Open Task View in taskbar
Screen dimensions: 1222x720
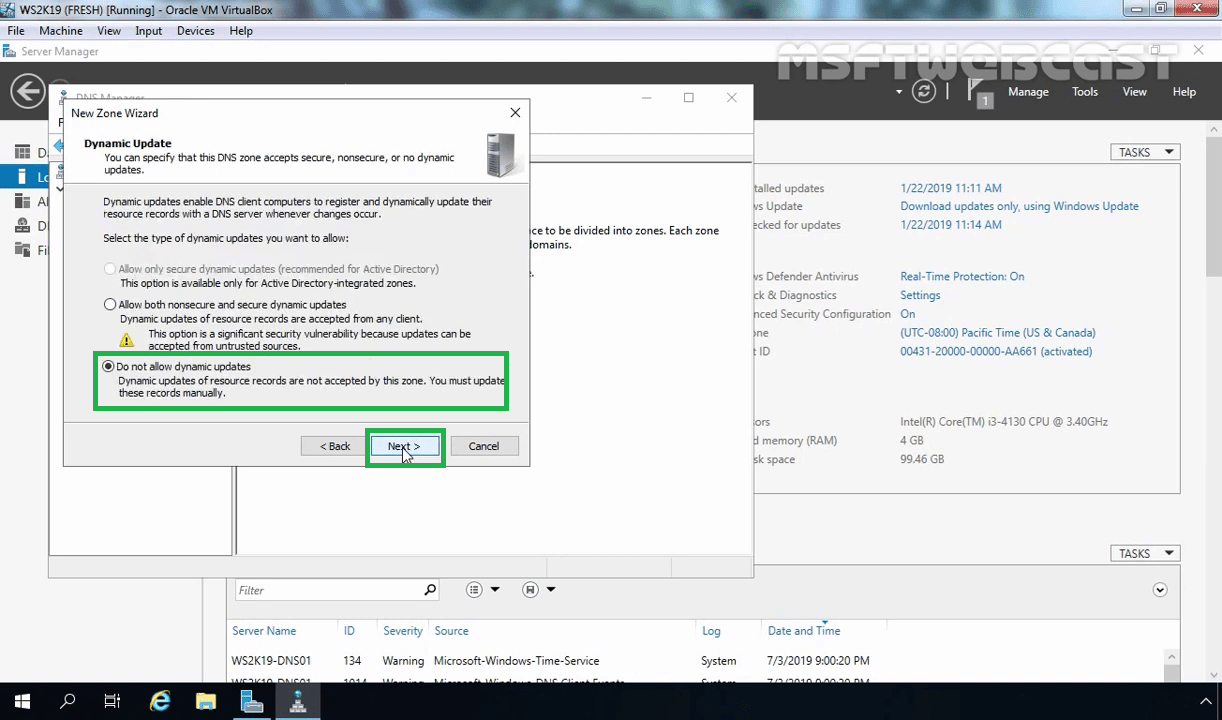click(x=113, y=702)
